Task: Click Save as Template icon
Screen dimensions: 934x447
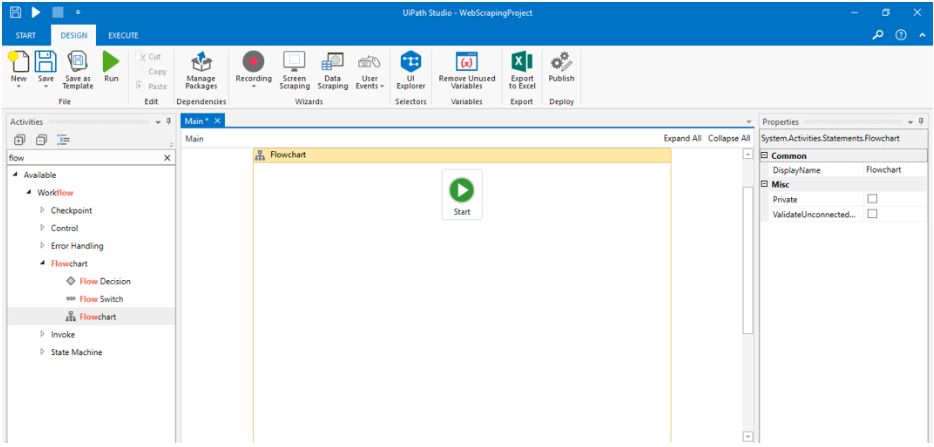Action: click(78, 61)
